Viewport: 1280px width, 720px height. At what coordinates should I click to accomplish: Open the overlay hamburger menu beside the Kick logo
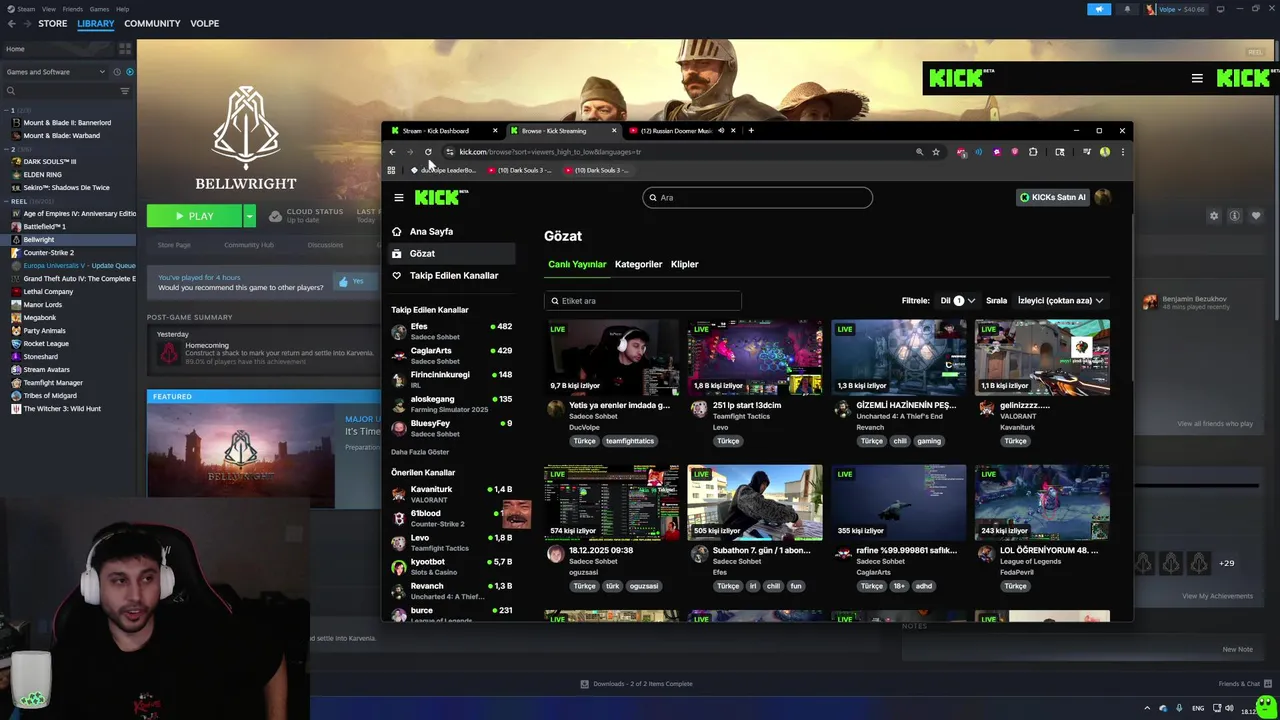click(1197, 78)
